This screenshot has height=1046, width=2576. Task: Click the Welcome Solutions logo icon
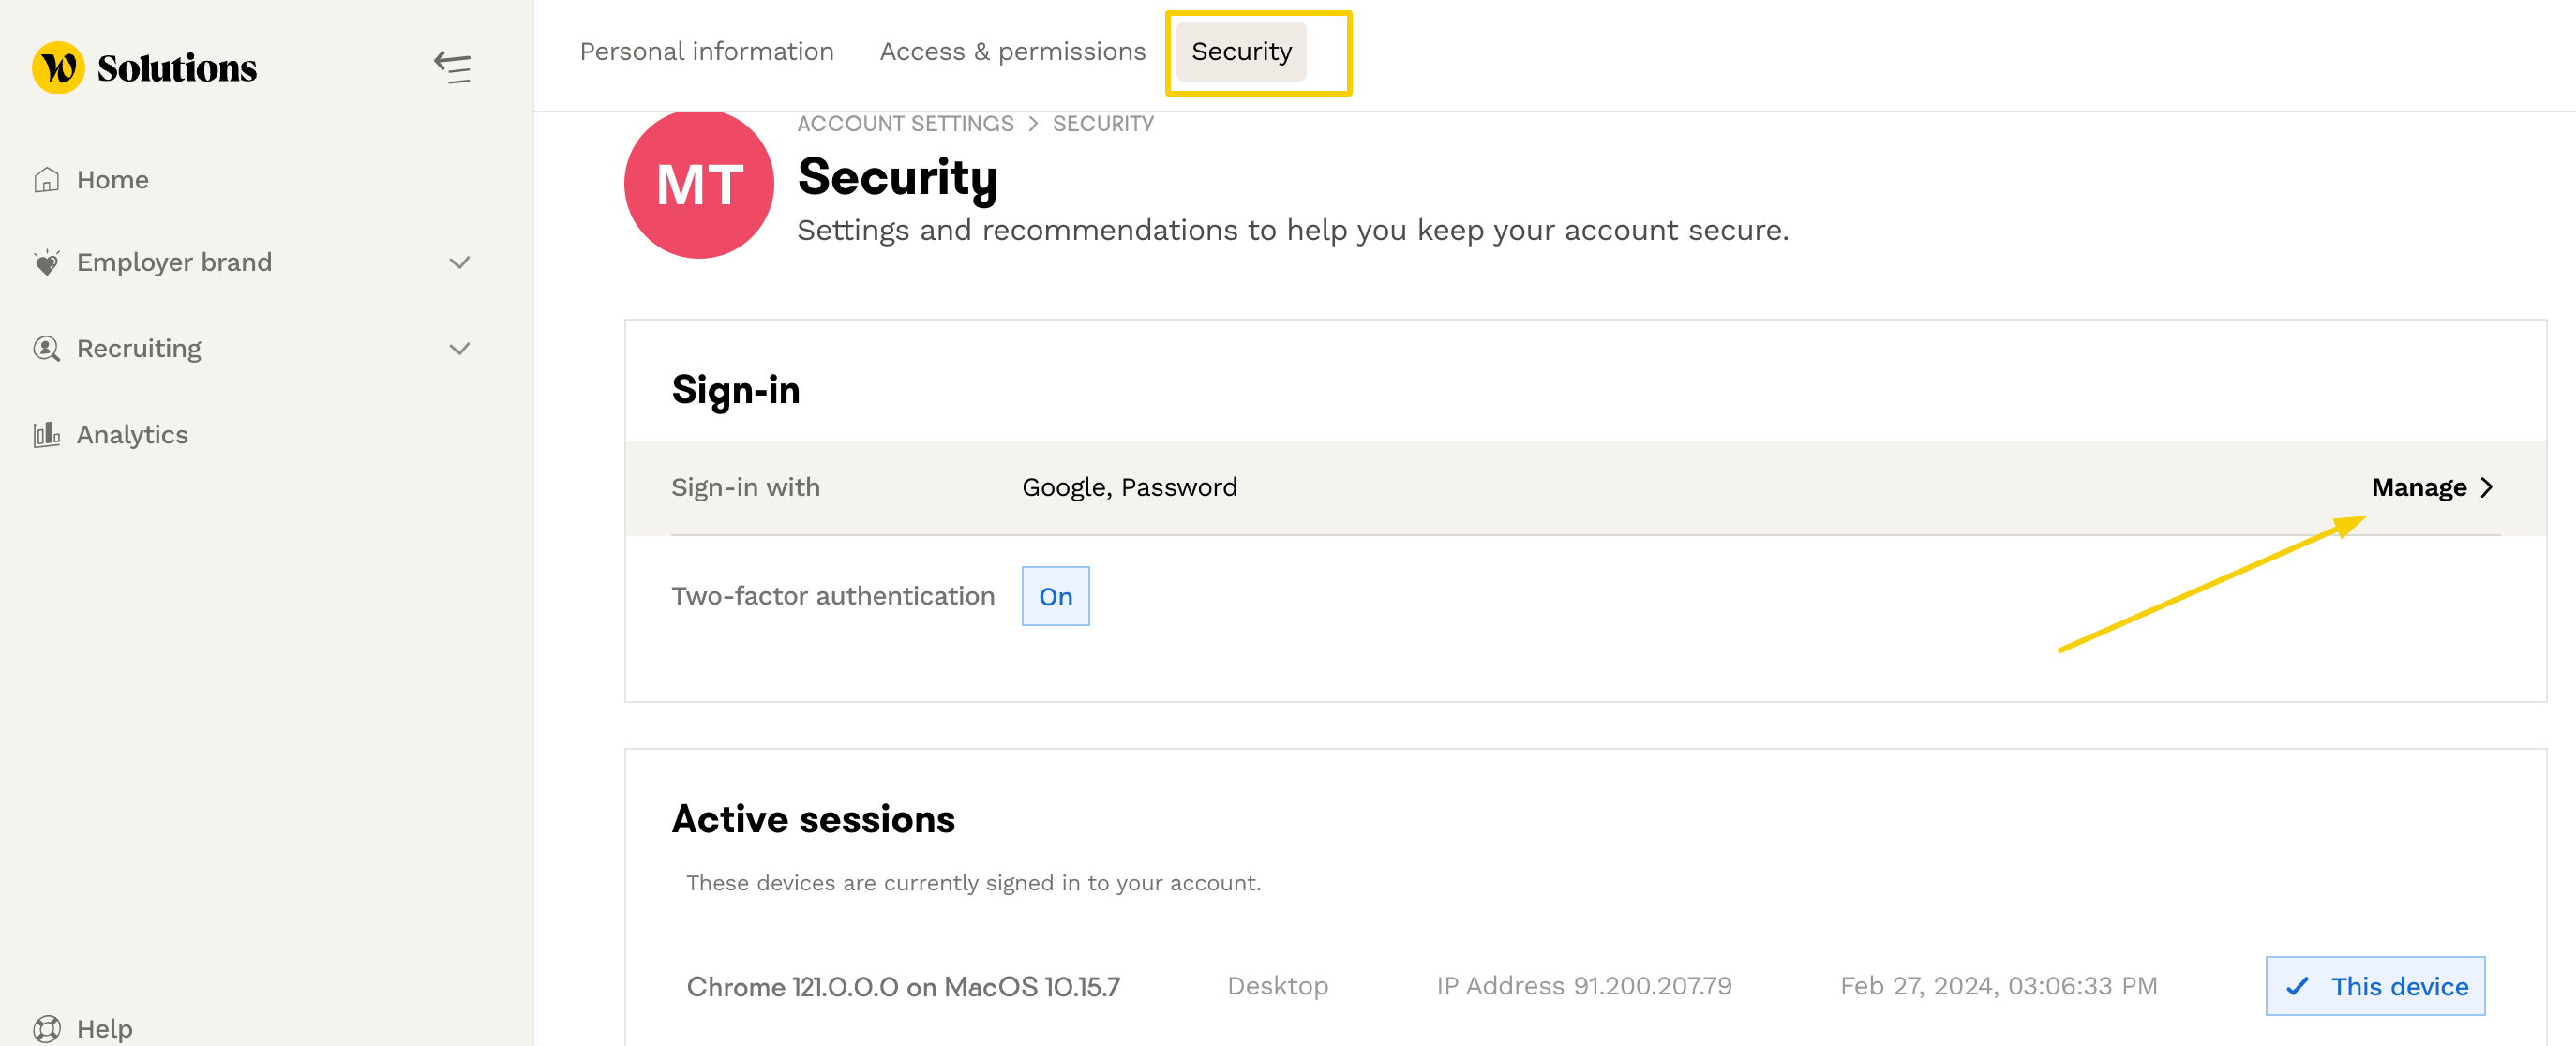tap(58, 68)
